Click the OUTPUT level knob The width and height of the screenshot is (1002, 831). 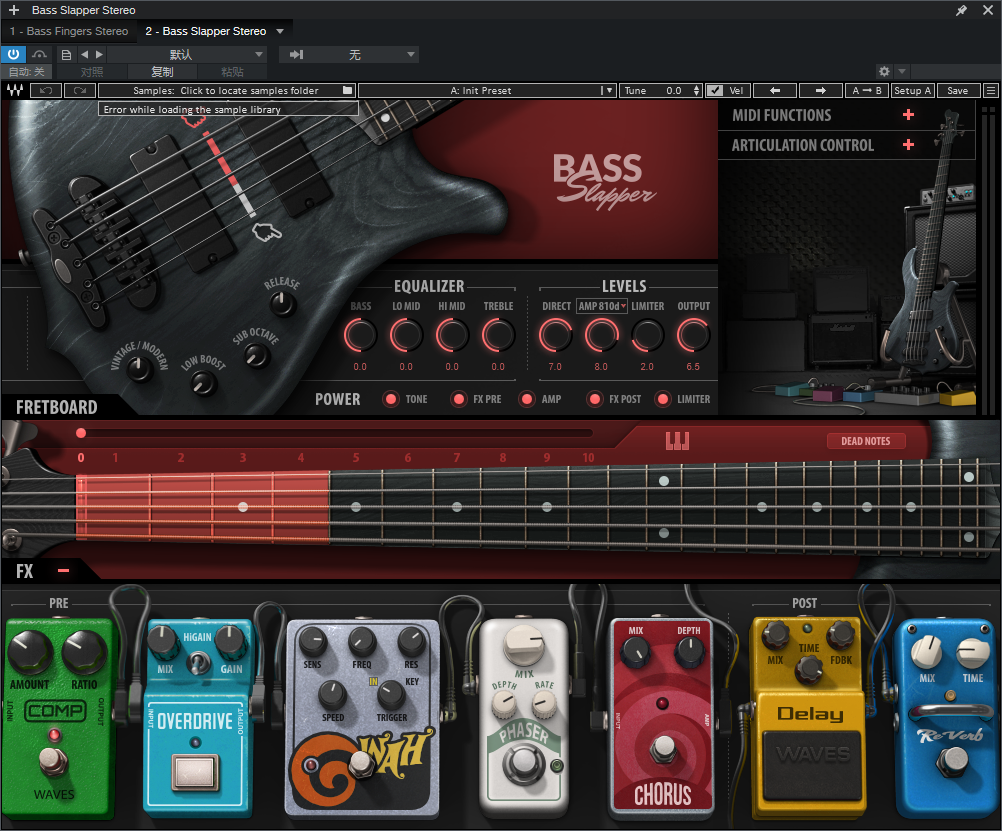tap(693, 336)
